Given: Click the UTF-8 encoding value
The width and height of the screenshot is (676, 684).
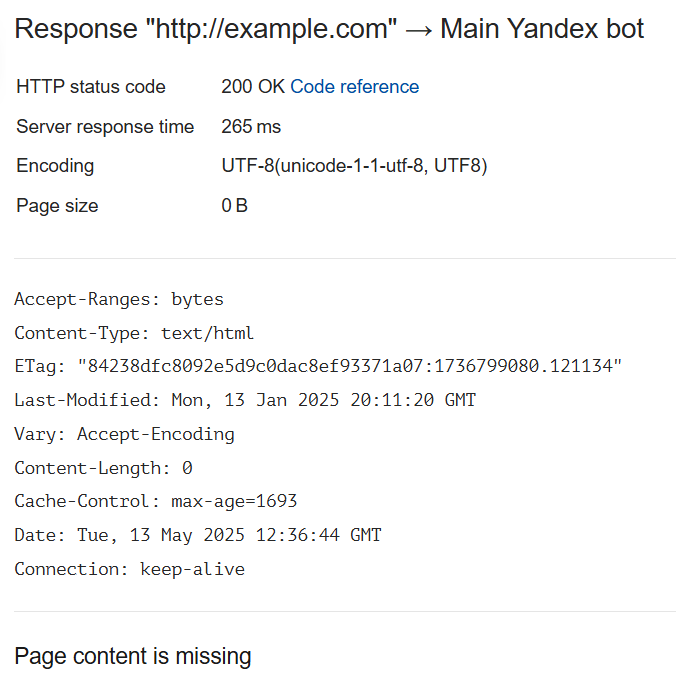Looking at the screenshot, I should 354,166.
